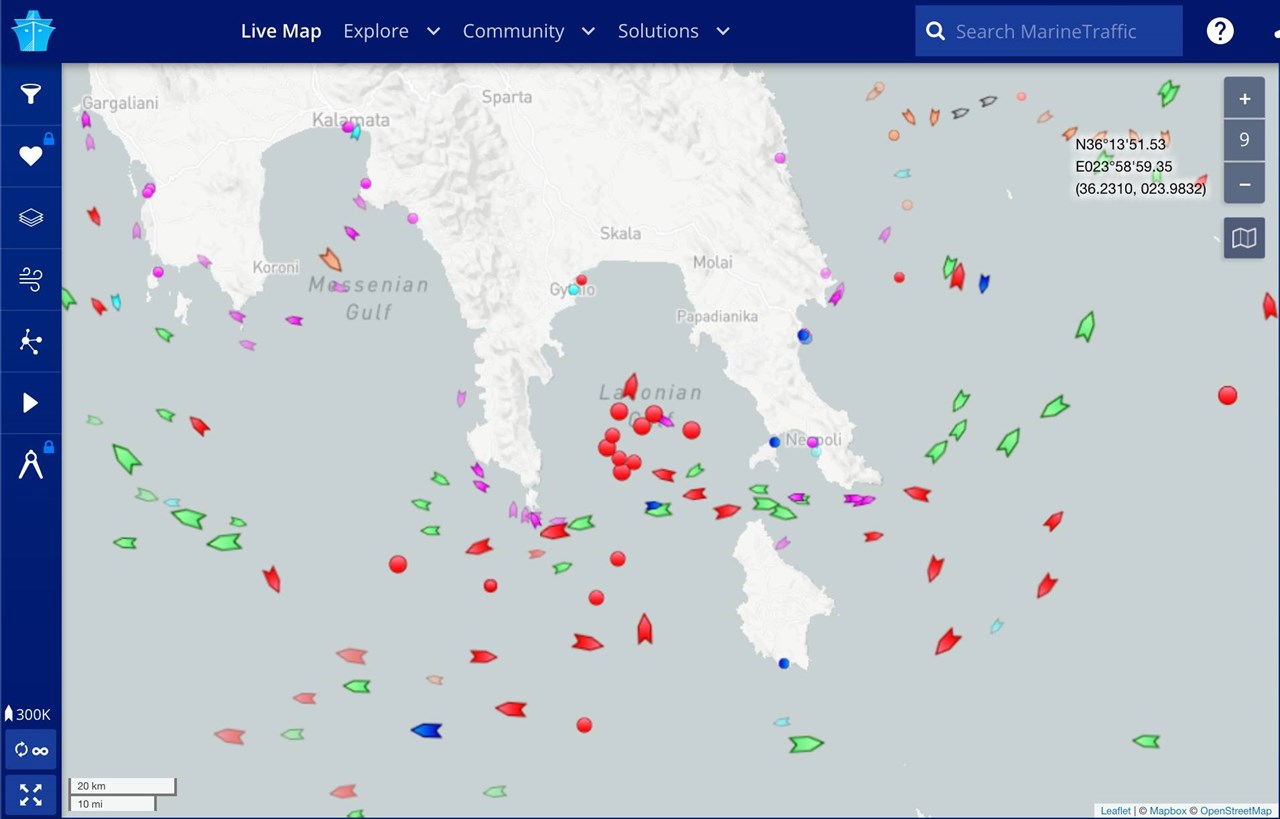The height and width of the screenshot is (819, 1280).
Task: Open help via the question mark icon
Action: click(1220, 31)
